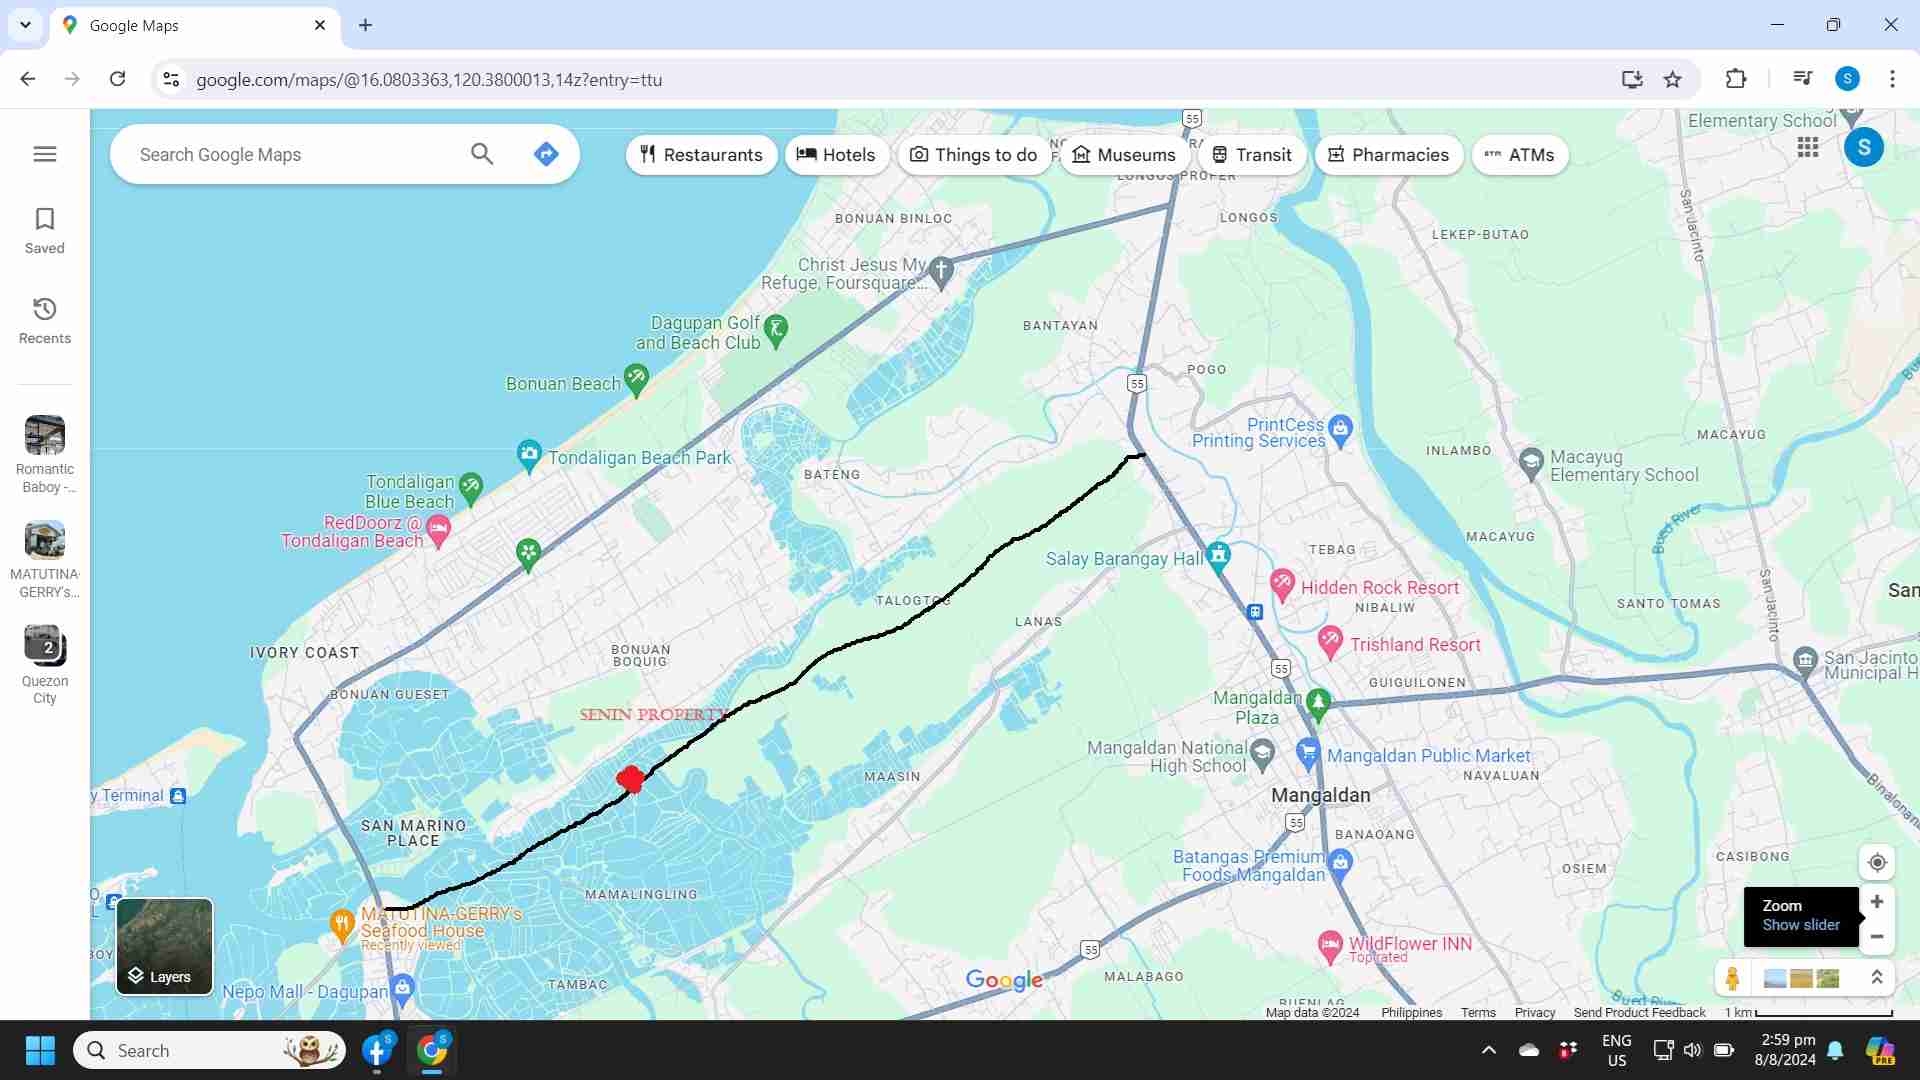Show your current location
This screenshot has width=1920, height=1080.
pos(1877,863)
